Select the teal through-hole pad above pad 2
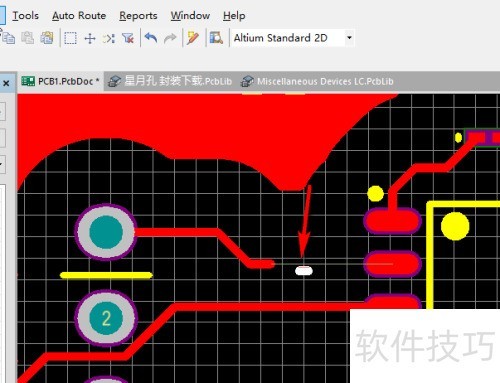 (106, 232)
